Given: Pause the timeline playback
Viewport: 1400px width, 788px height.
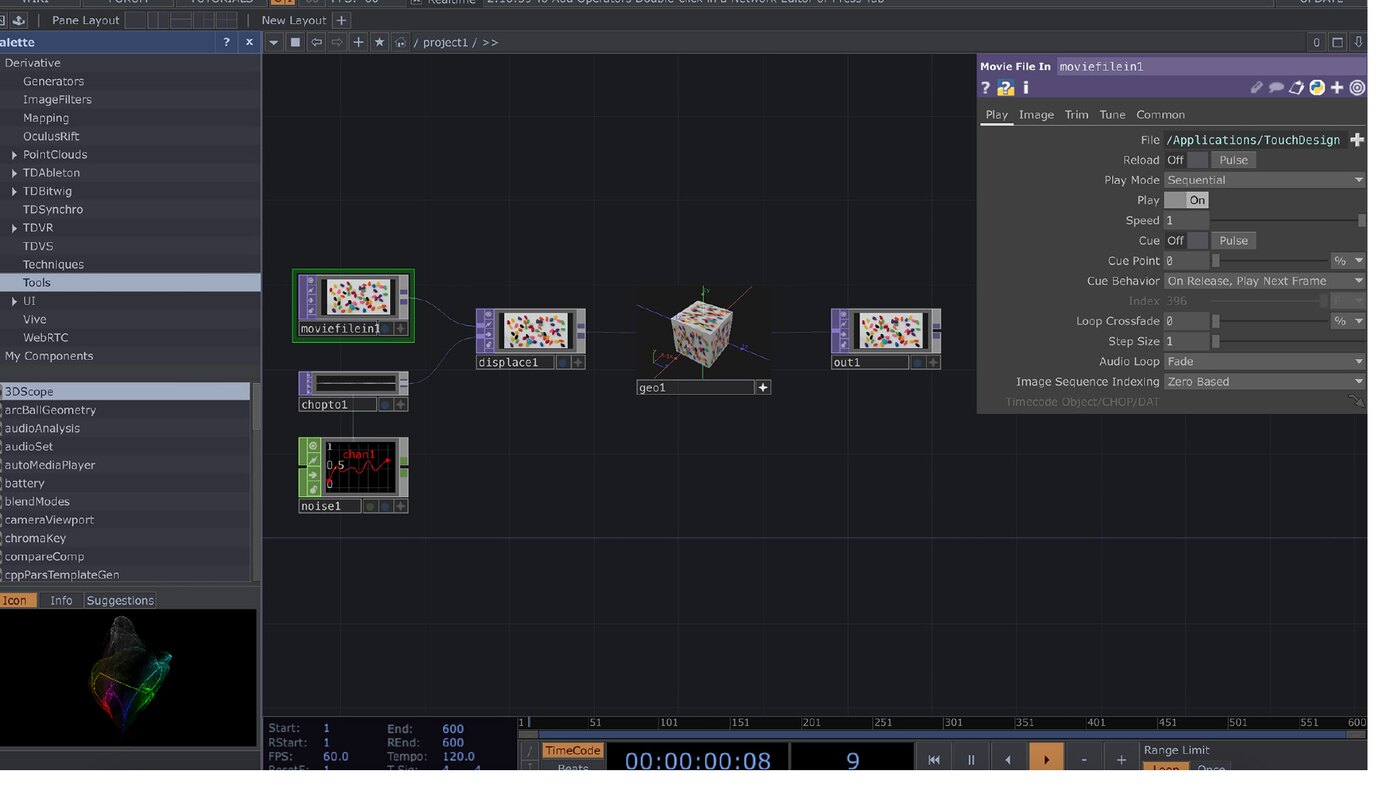Looking at the screenshot, I should [x=971, y=760].
